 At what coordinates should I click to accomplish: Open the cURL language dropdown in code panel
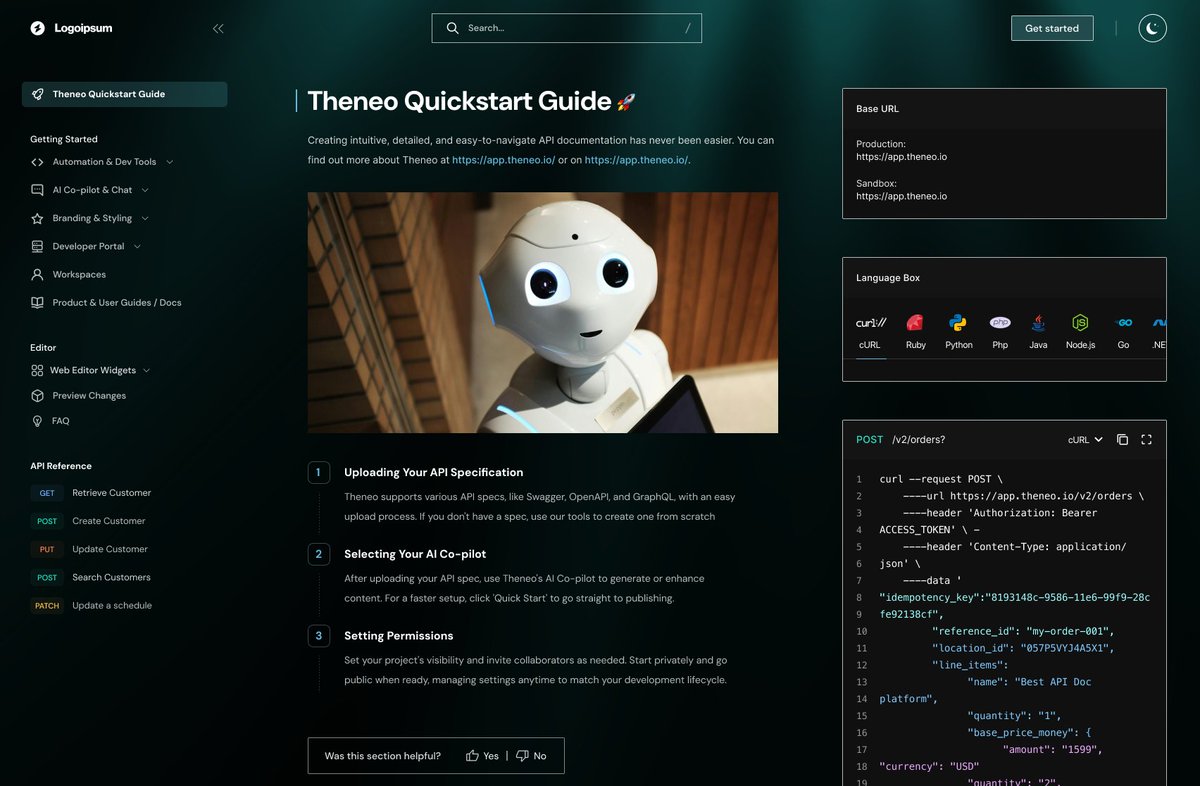[1085, 440]
